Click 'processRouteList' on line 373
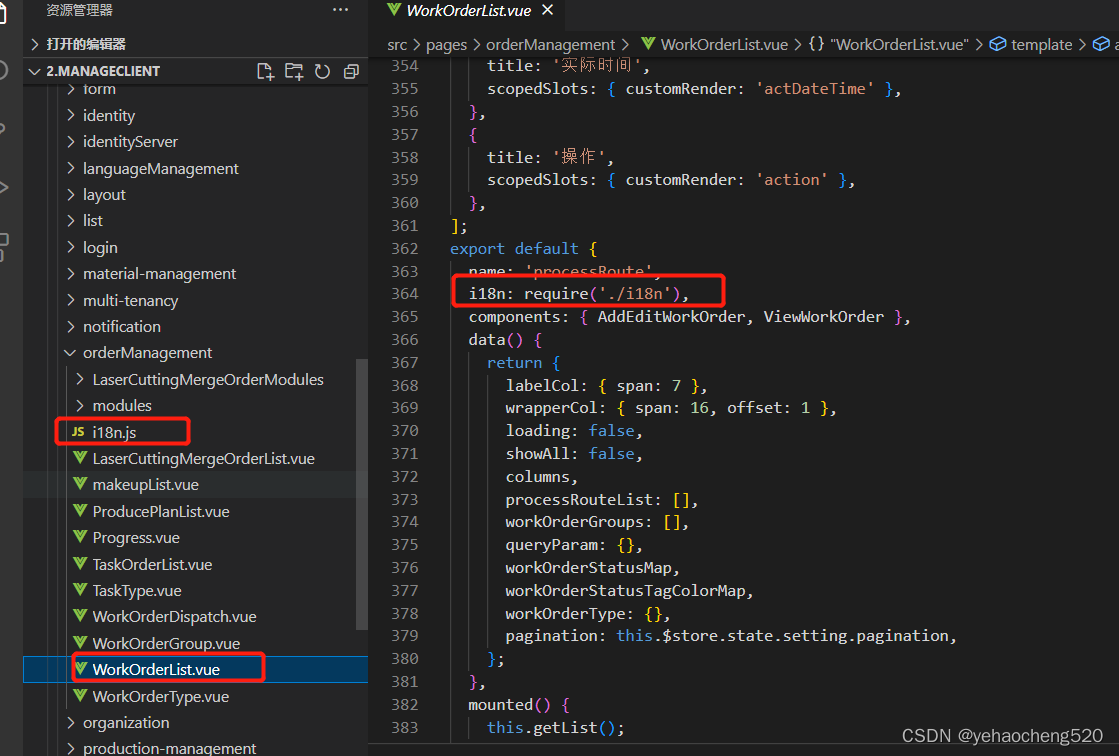 (x=579, y=499)
